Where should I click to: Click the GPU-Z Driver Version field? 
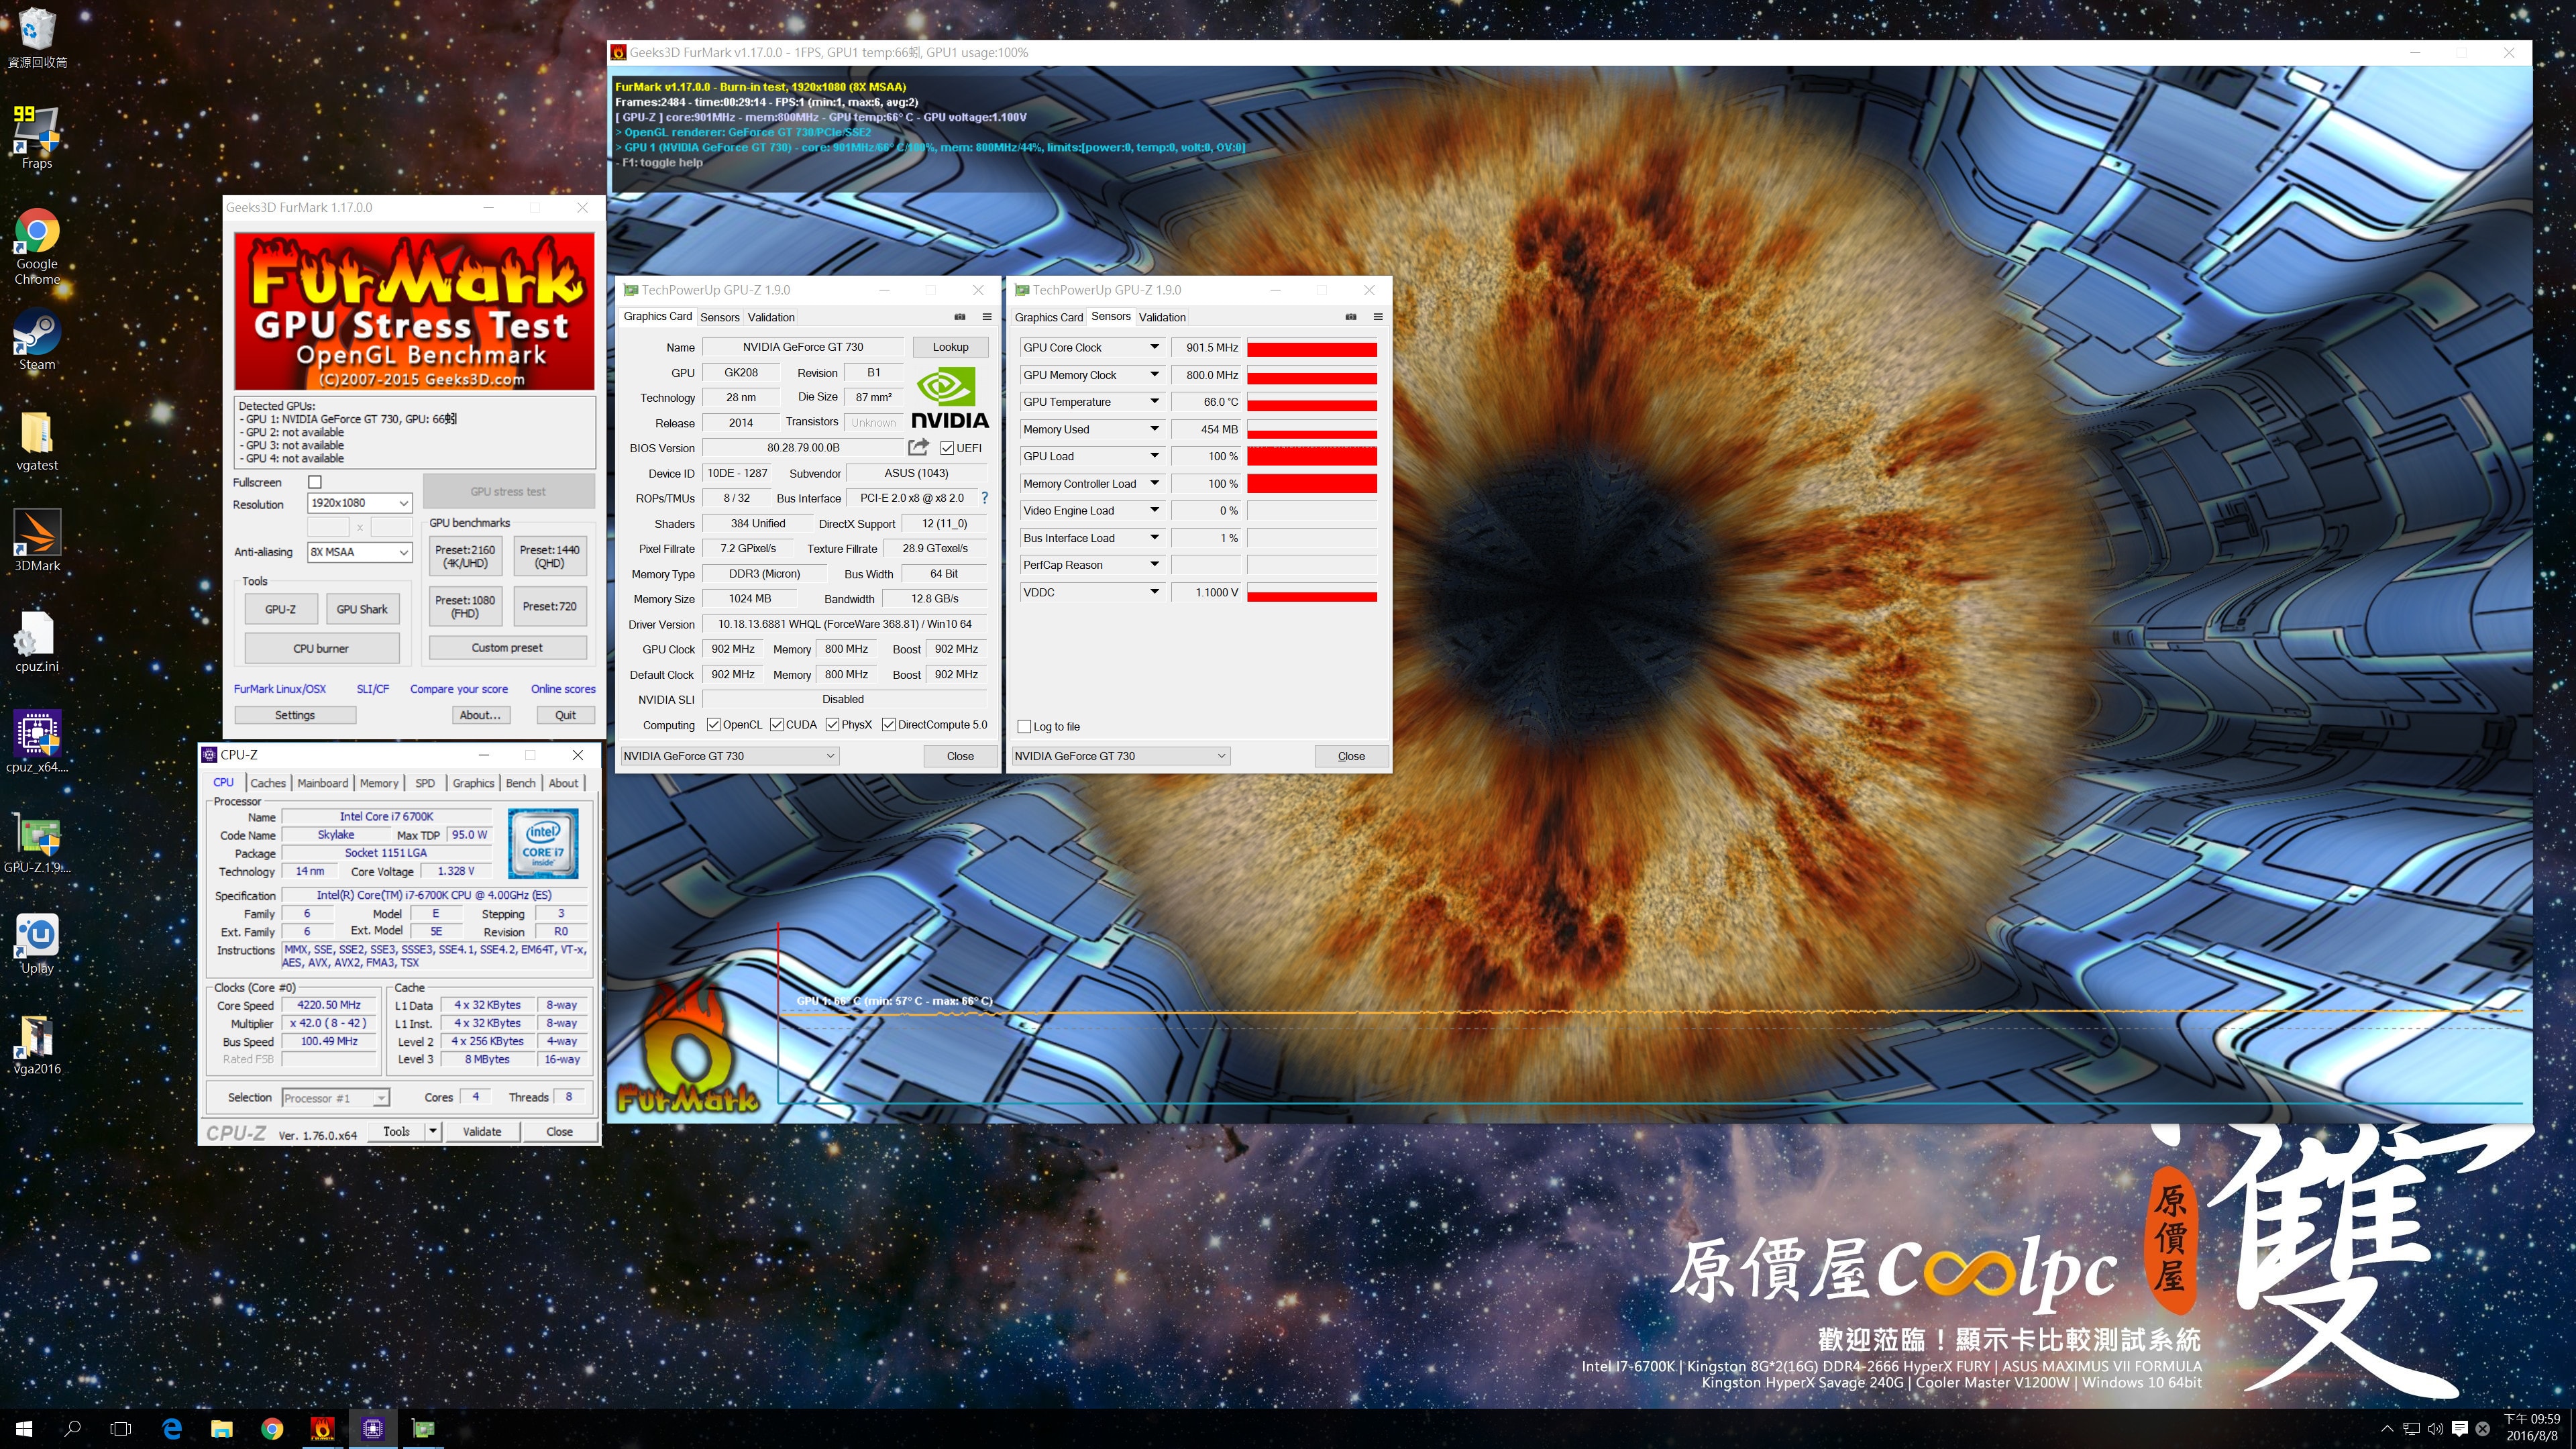click(845, 624)
